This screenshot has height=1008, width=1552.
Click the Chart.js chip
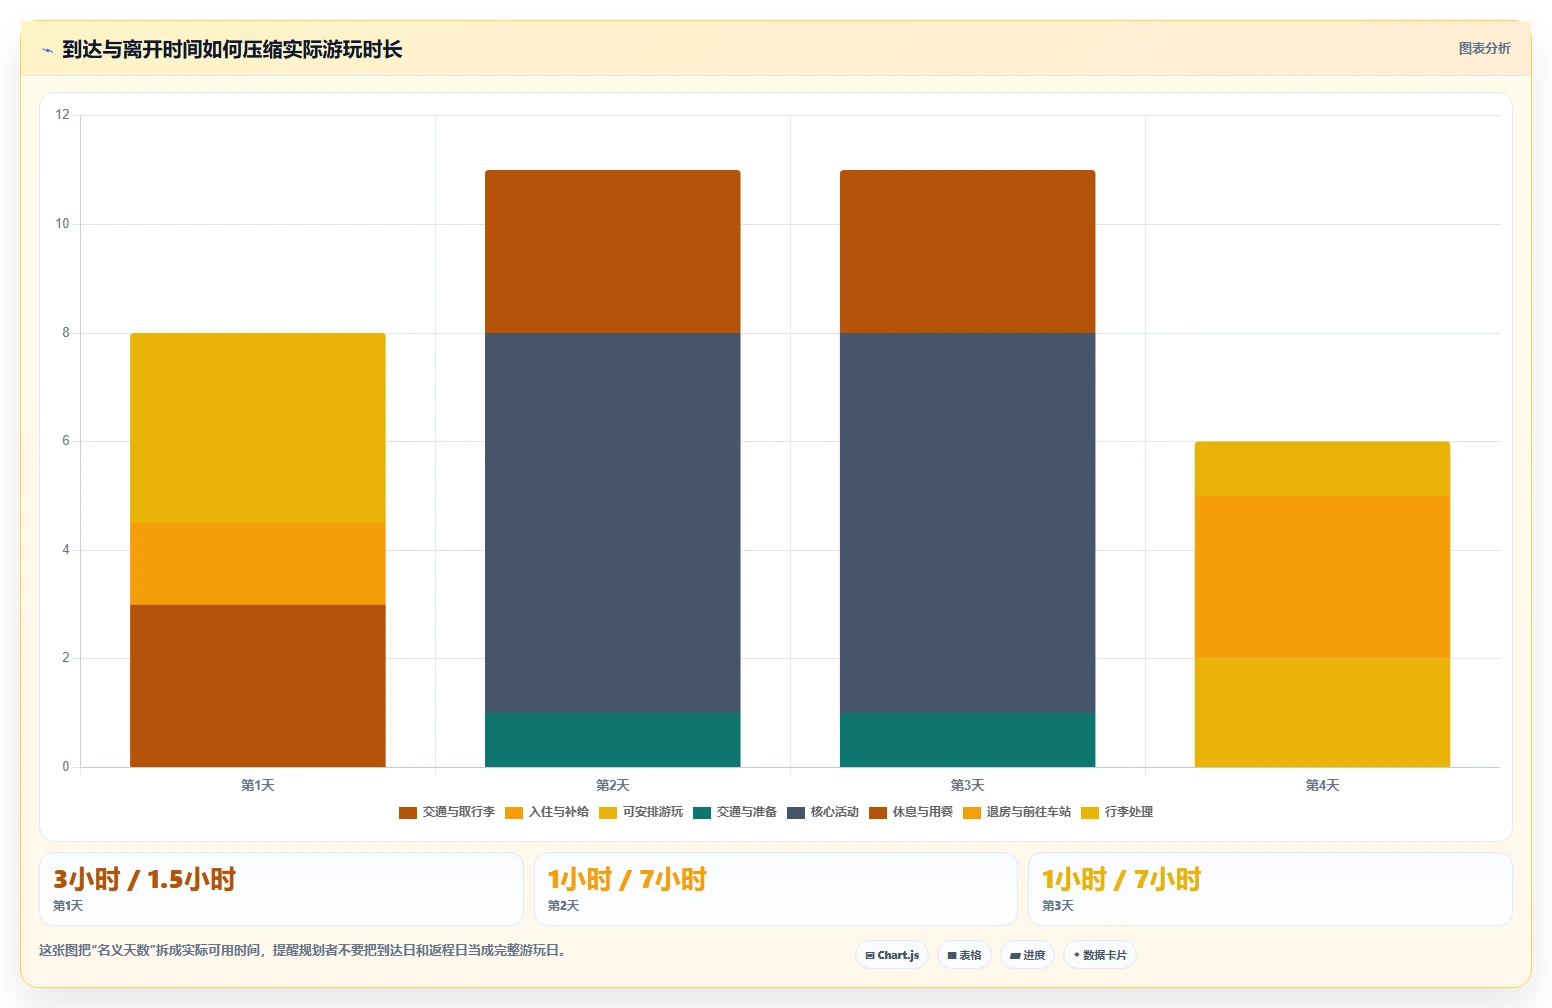point(892,955)
